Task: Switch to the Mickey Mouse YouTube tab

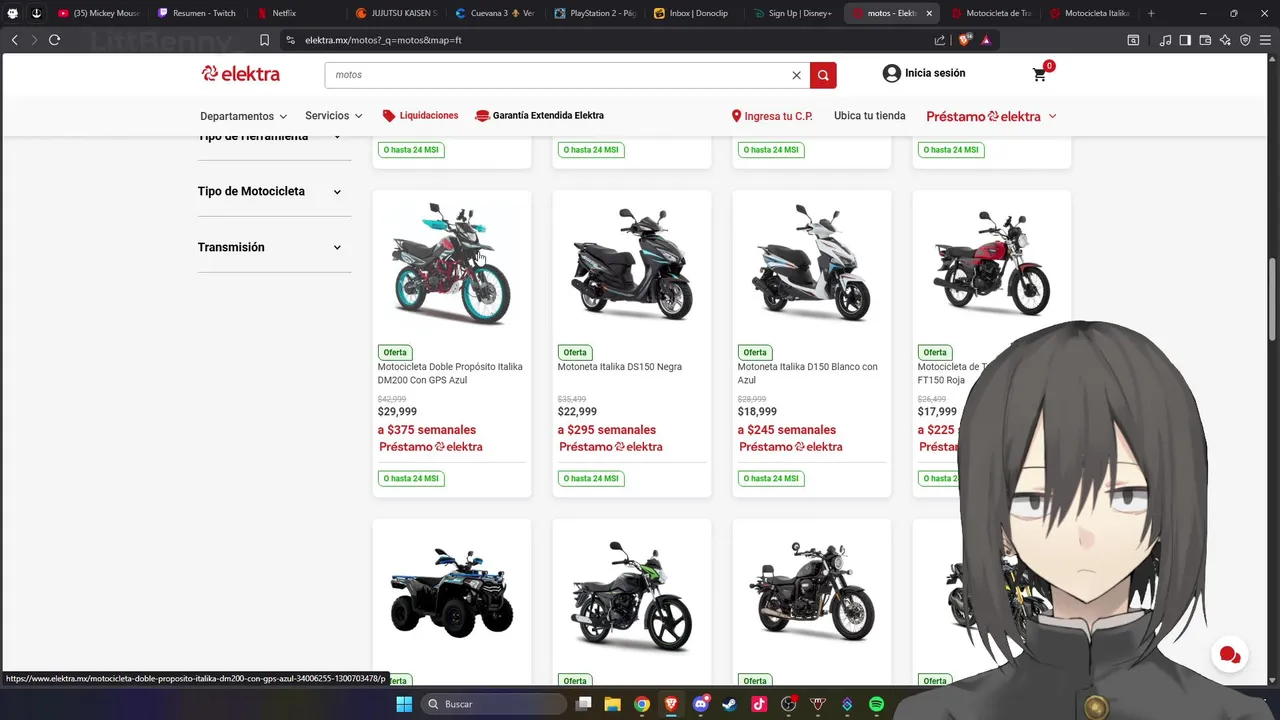Action: pyautogui.click(x=97, y=13)
